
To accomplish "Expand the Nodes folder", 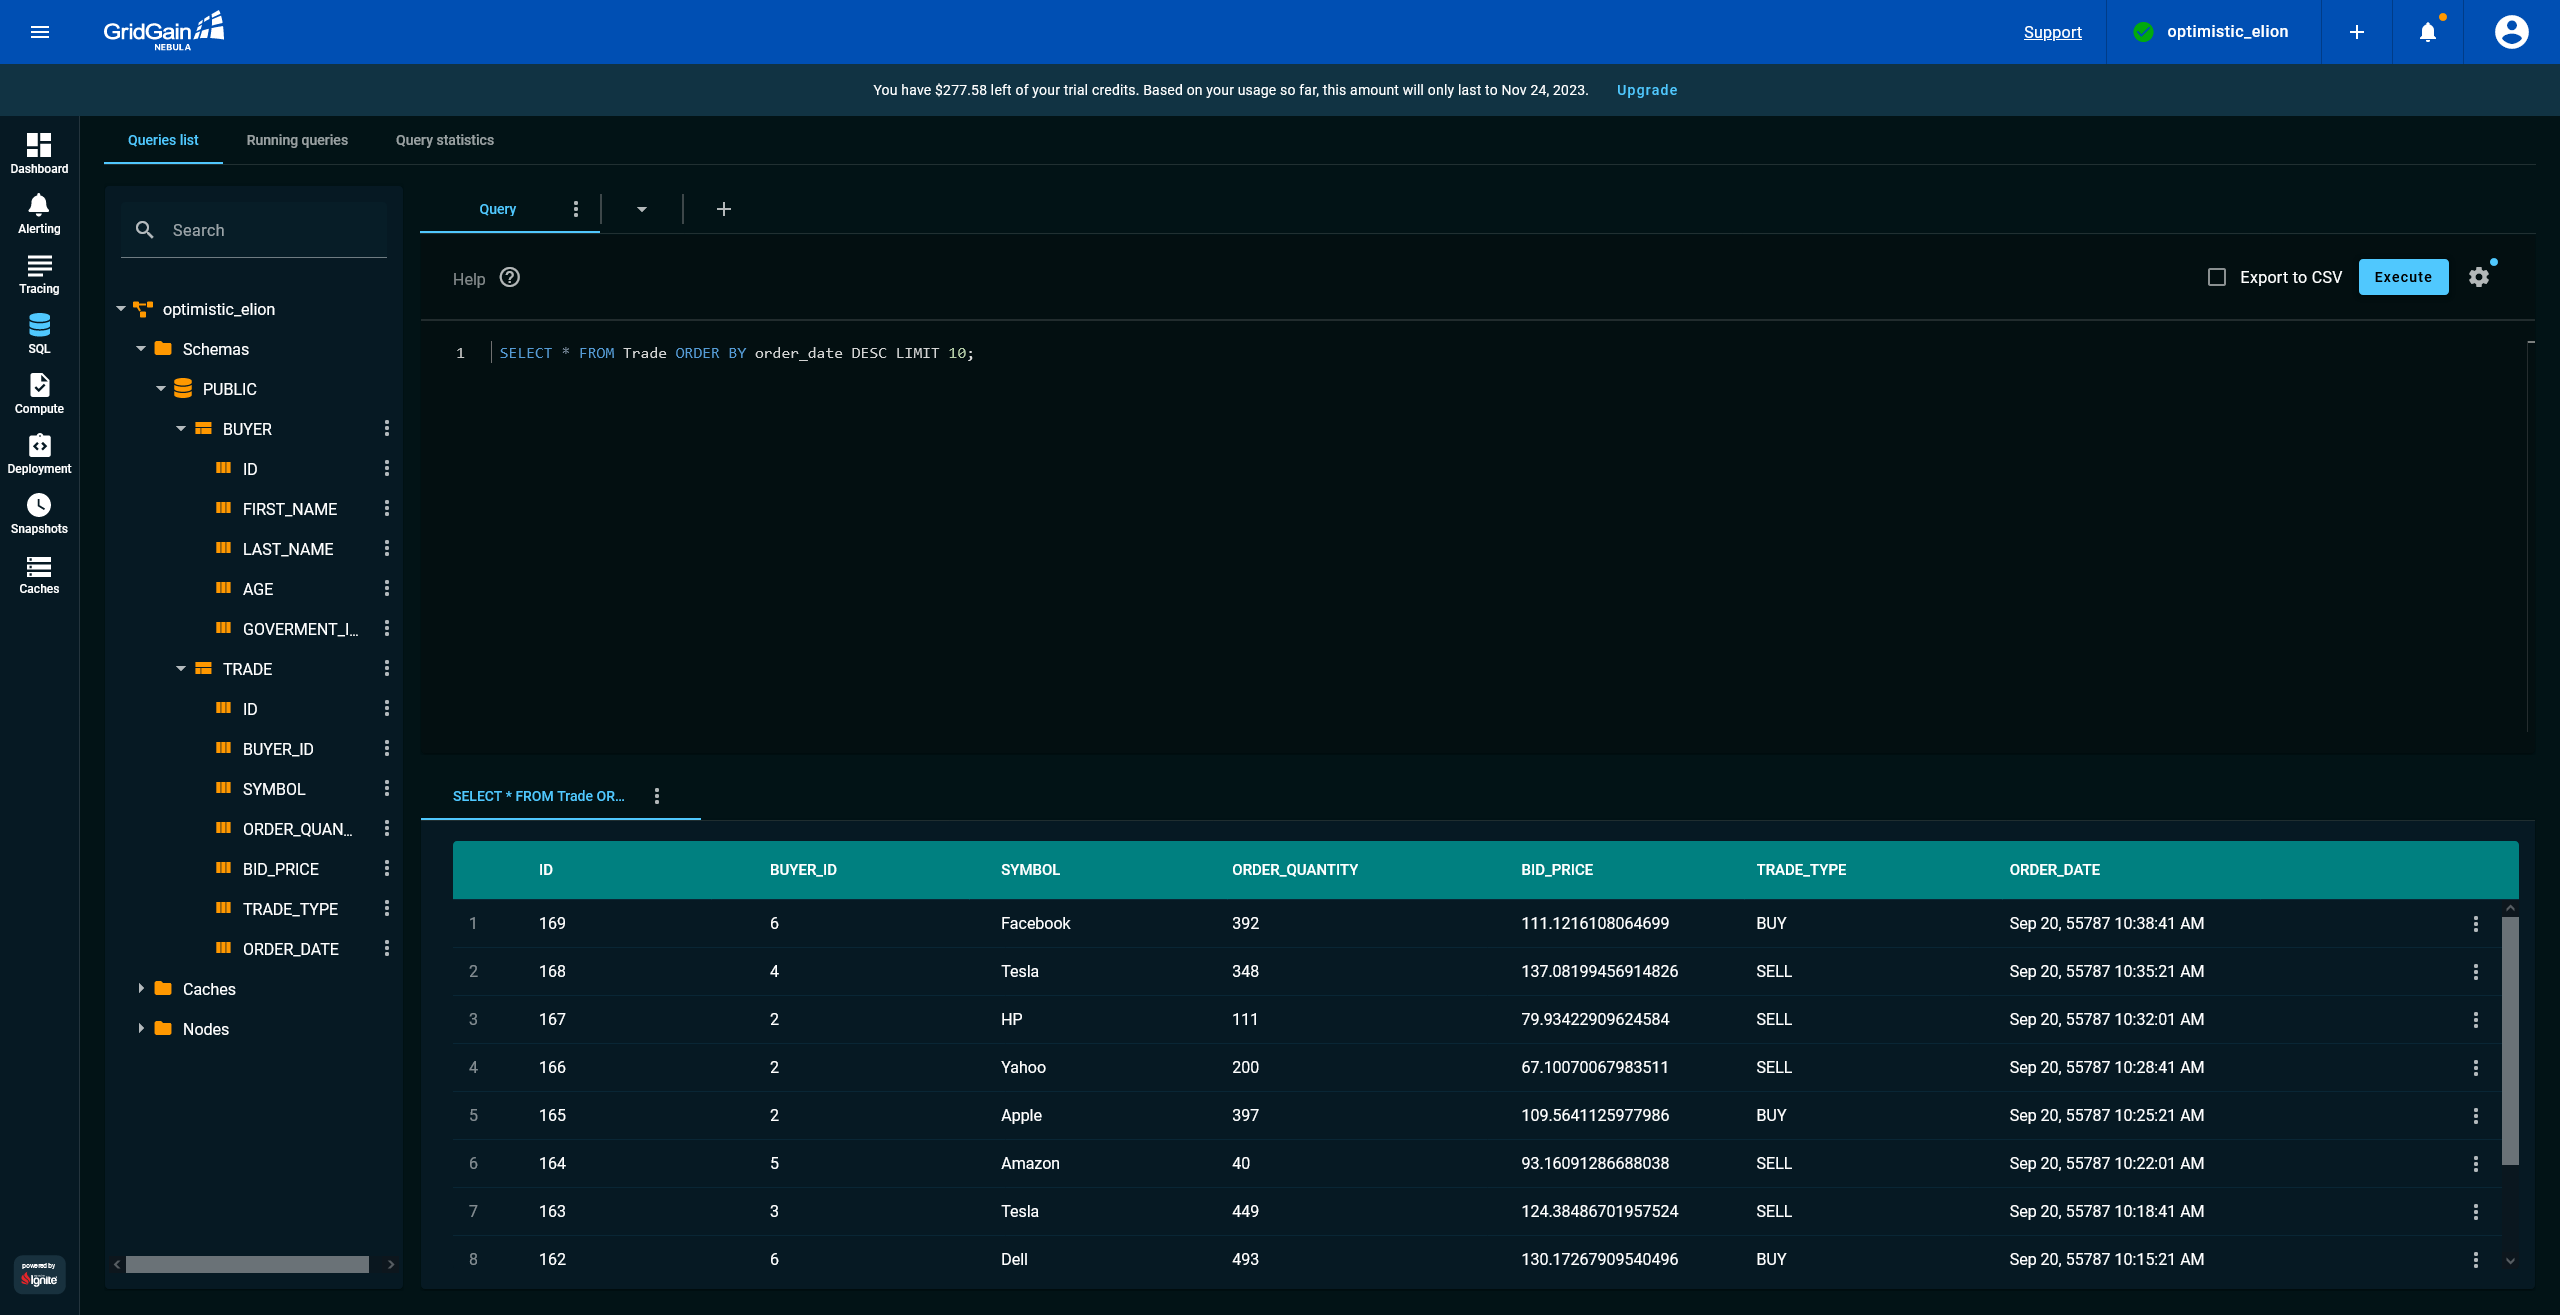I will (x=141, y=1028).
